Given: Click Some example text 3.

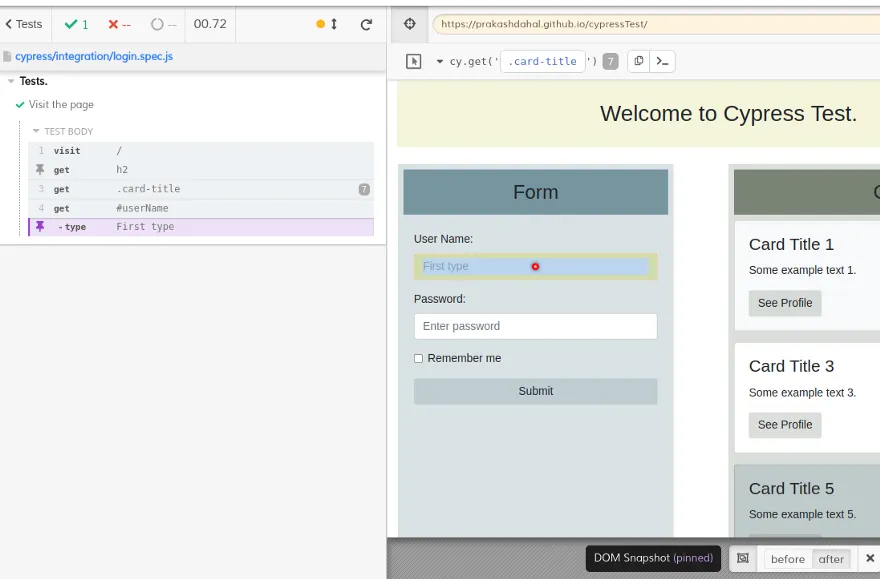Looking at the screenshot, I should 802,393.
